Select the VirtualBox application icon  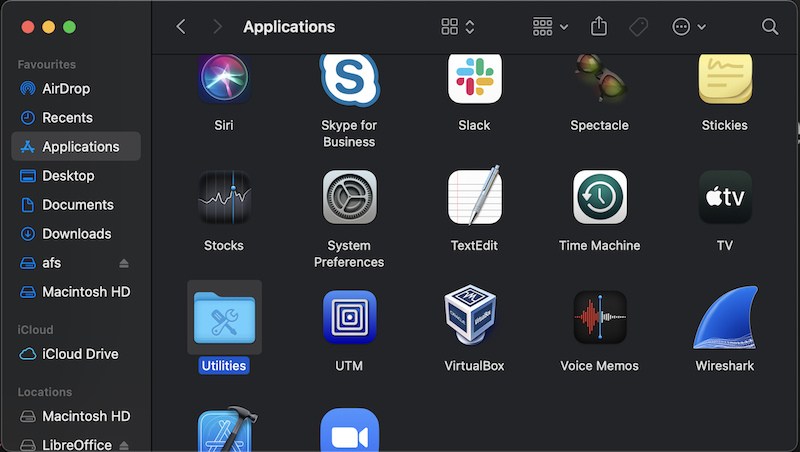[x=475, y=318]
